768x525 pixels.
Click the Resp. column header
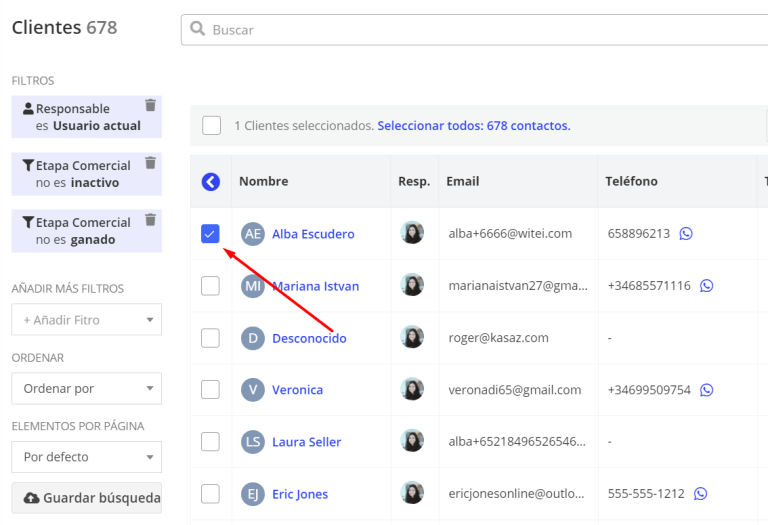click(x=414, y=182)
